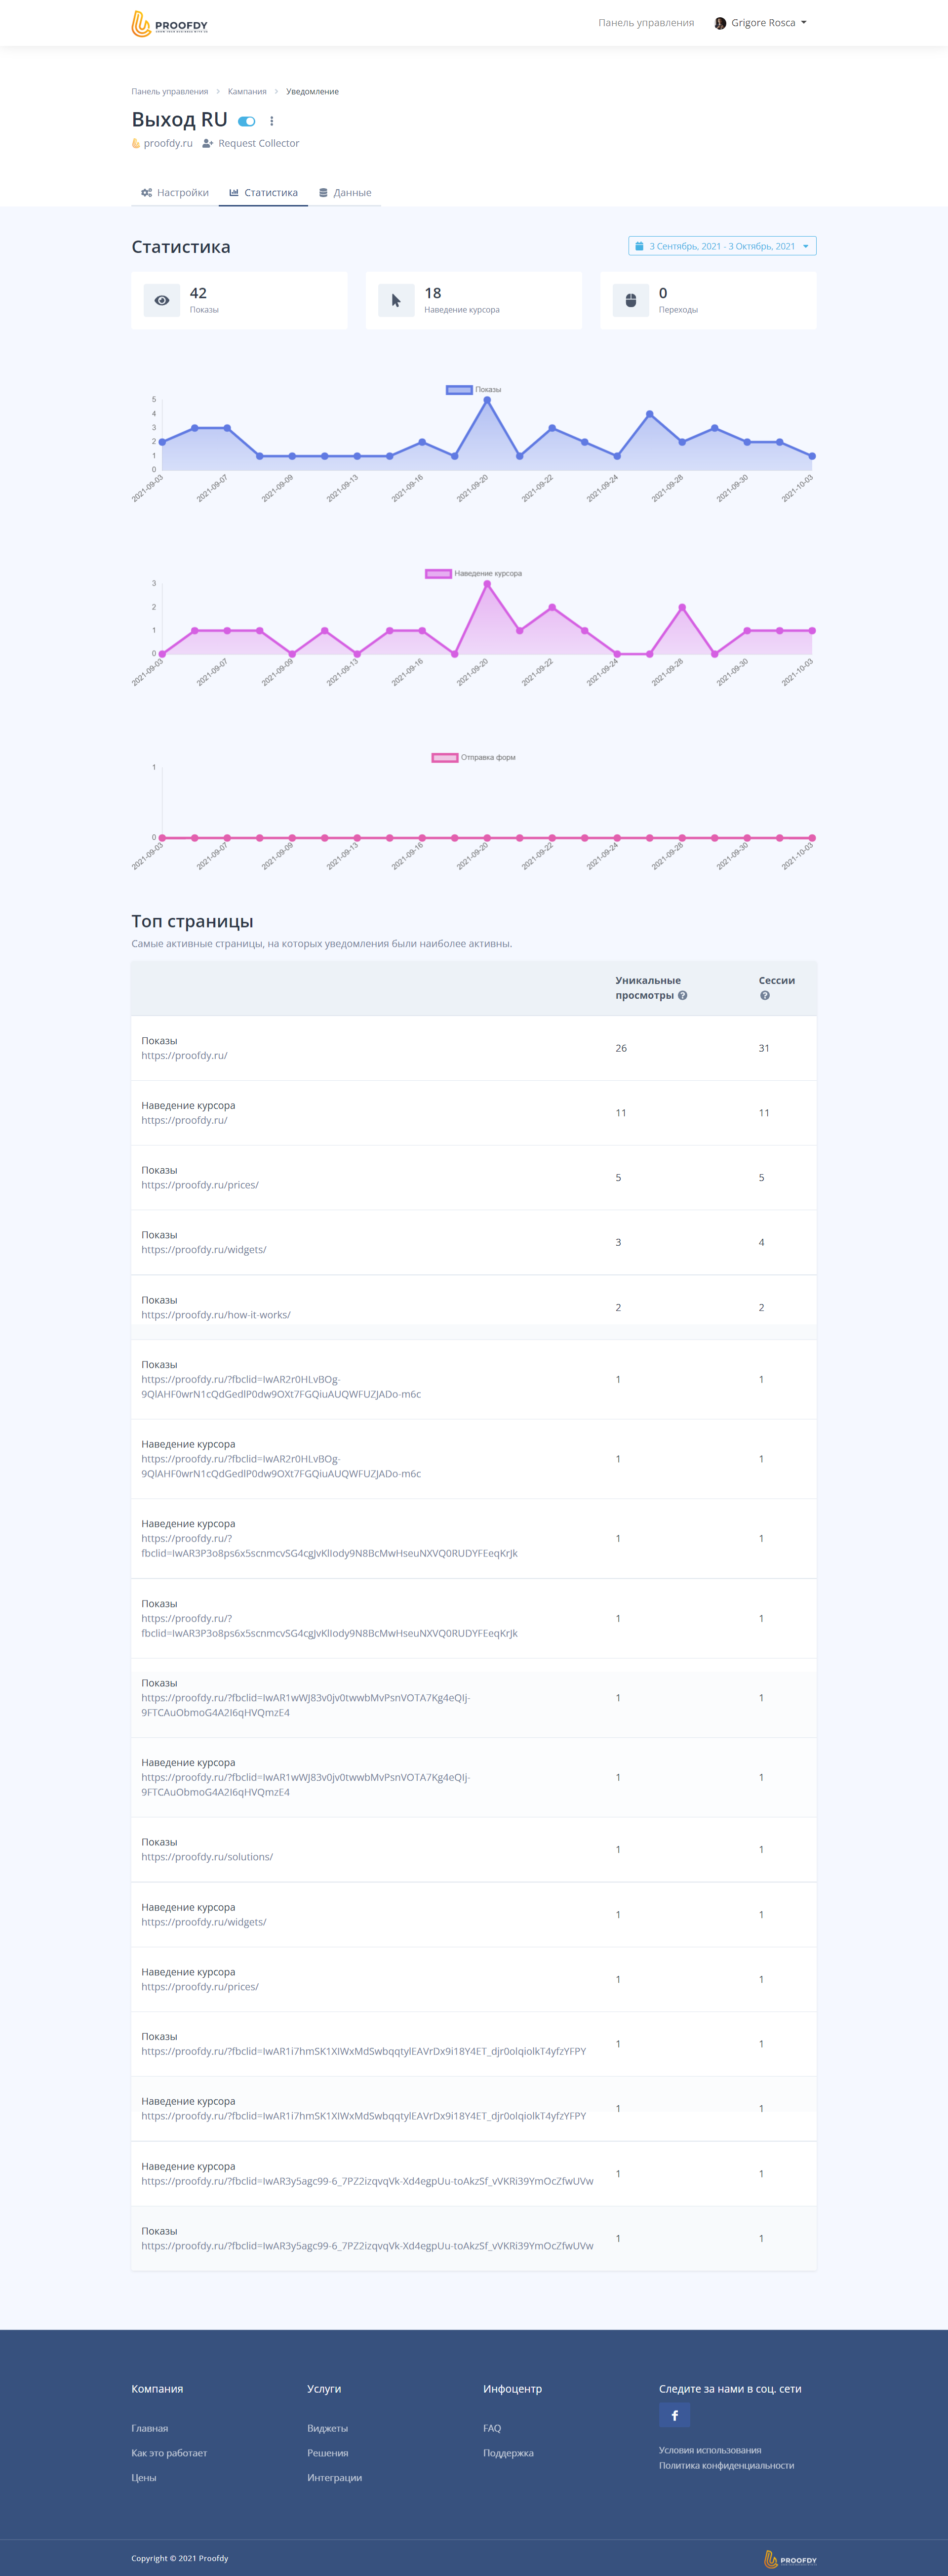Toggle Наведение курсора chart legend

point(474,574)
